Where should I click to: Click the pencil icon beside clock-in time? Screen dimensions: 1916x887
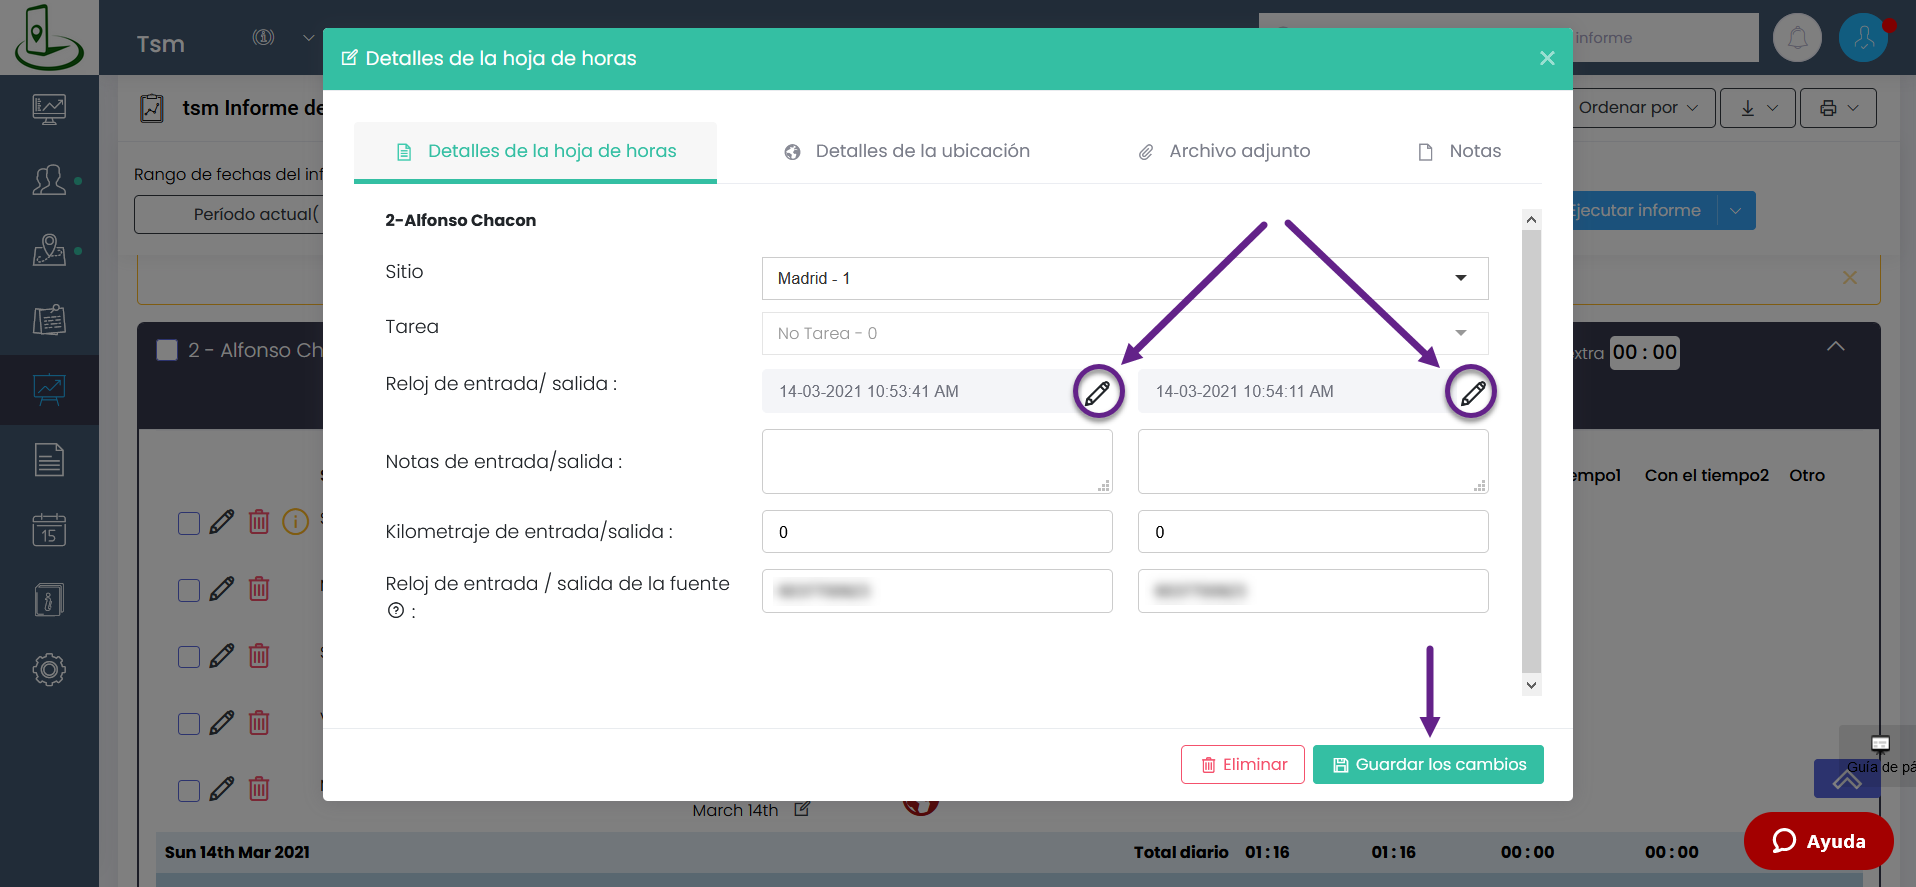click(x=1098, y=392)
